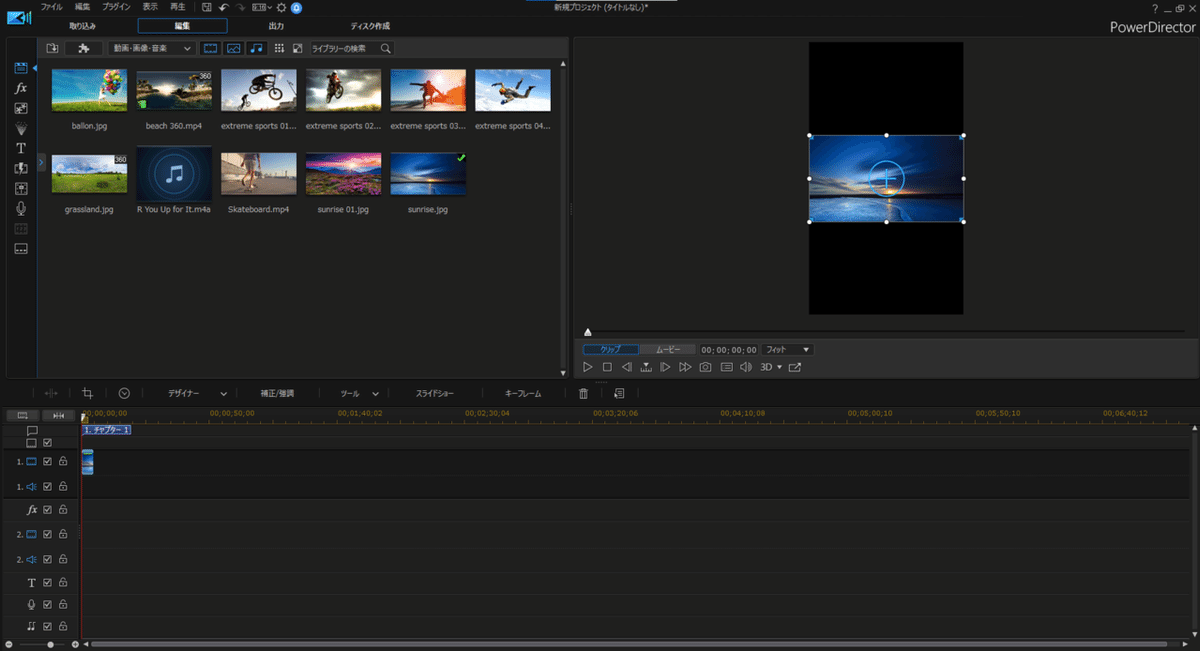Click the import media icon in library toolbar
1200x651 pixels.
point(52,48)
